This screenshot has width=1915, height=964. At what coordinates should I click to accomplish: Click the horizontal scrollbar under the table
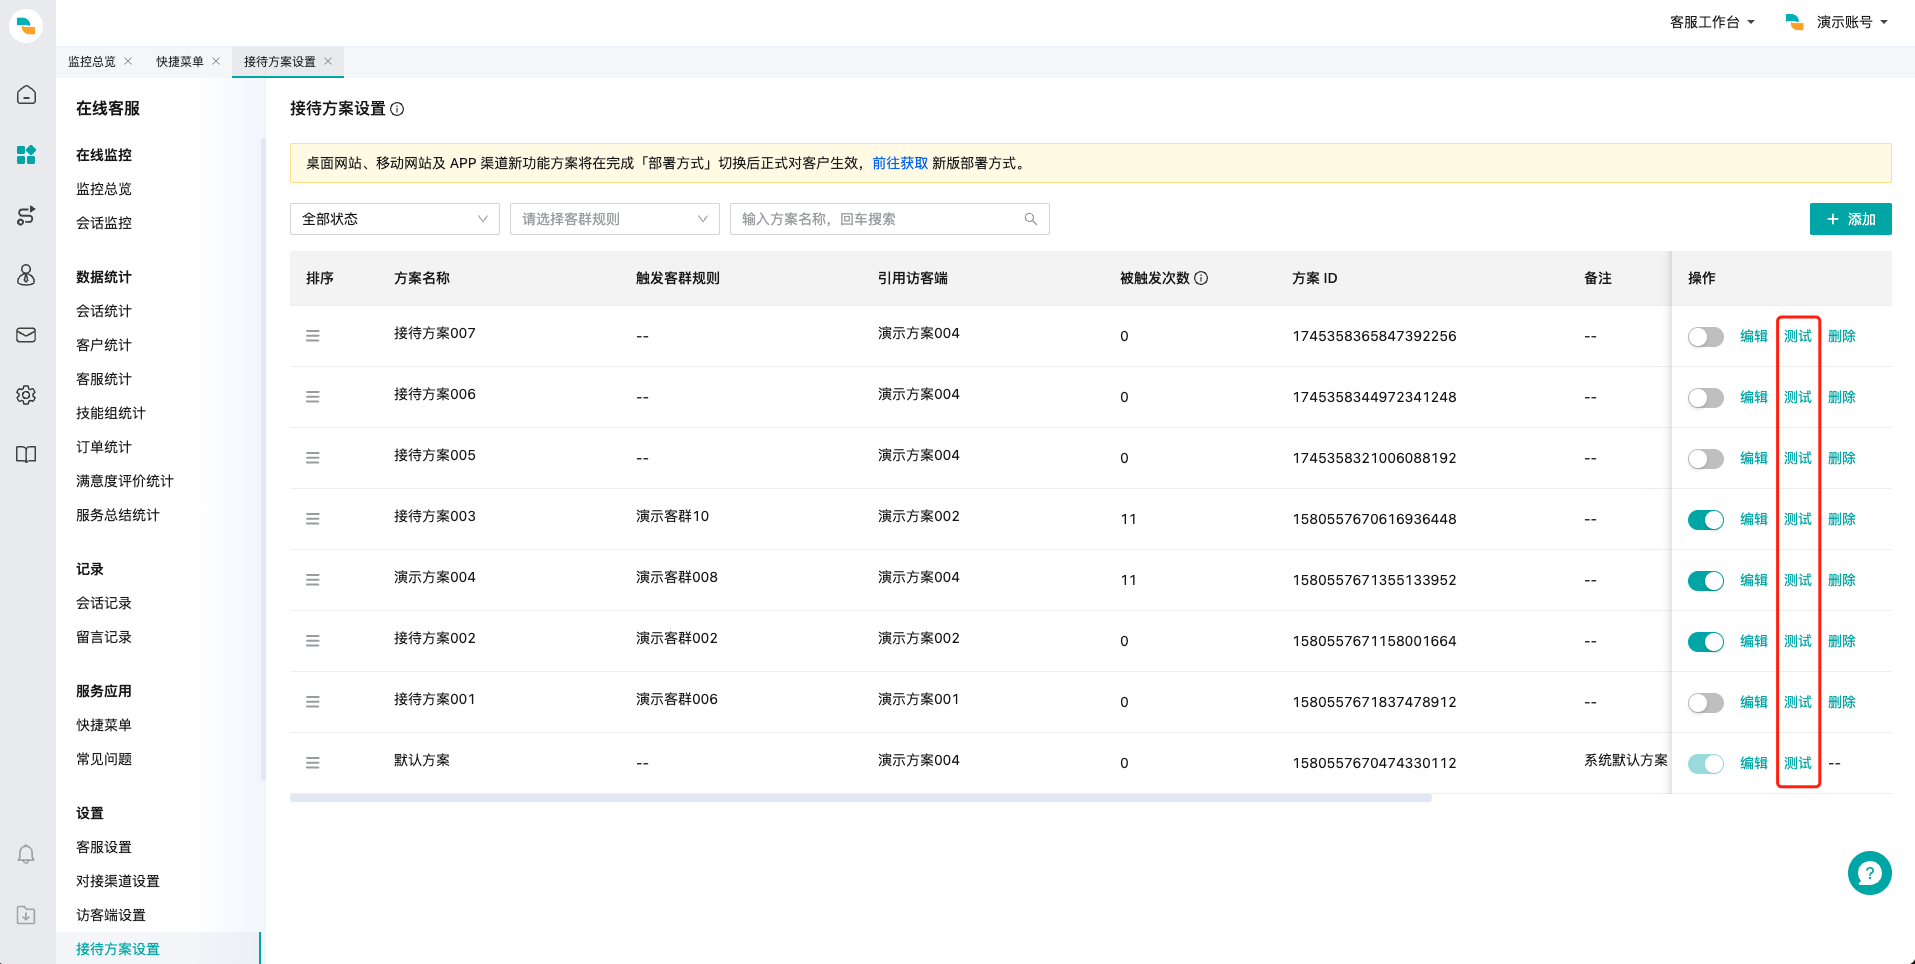(x=861, y=798)
